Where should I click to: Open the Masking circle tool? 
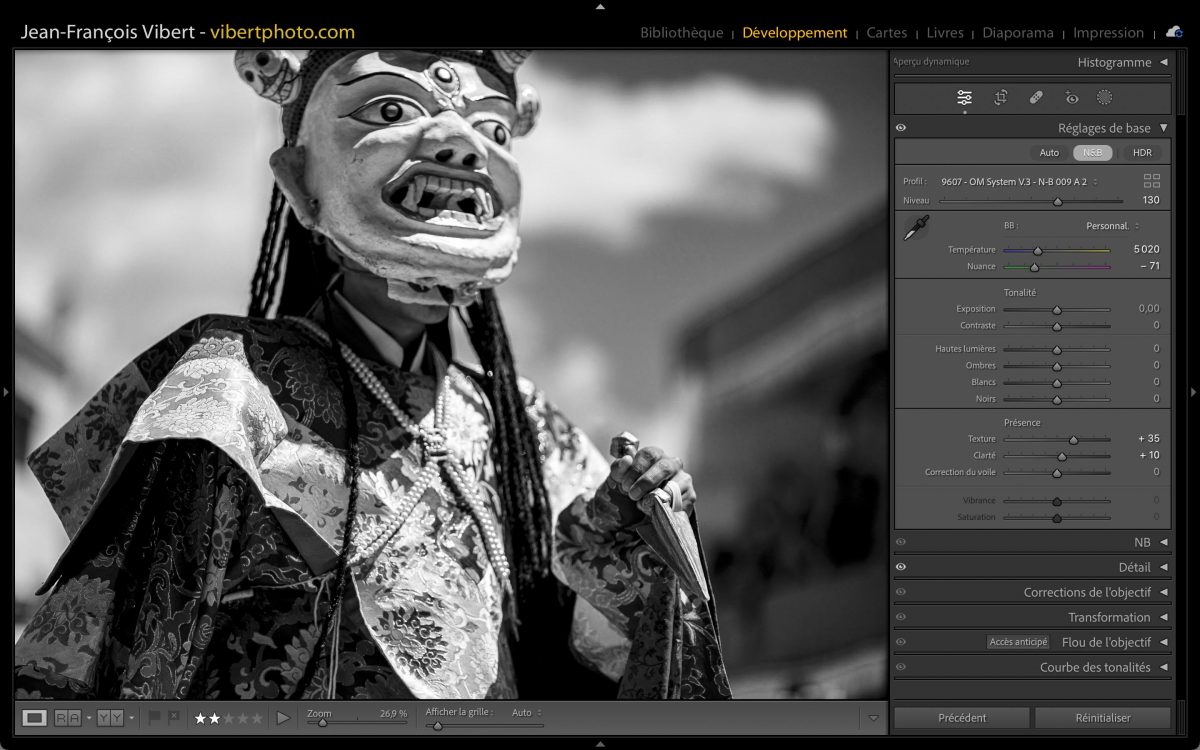(x=1105, y=97)
